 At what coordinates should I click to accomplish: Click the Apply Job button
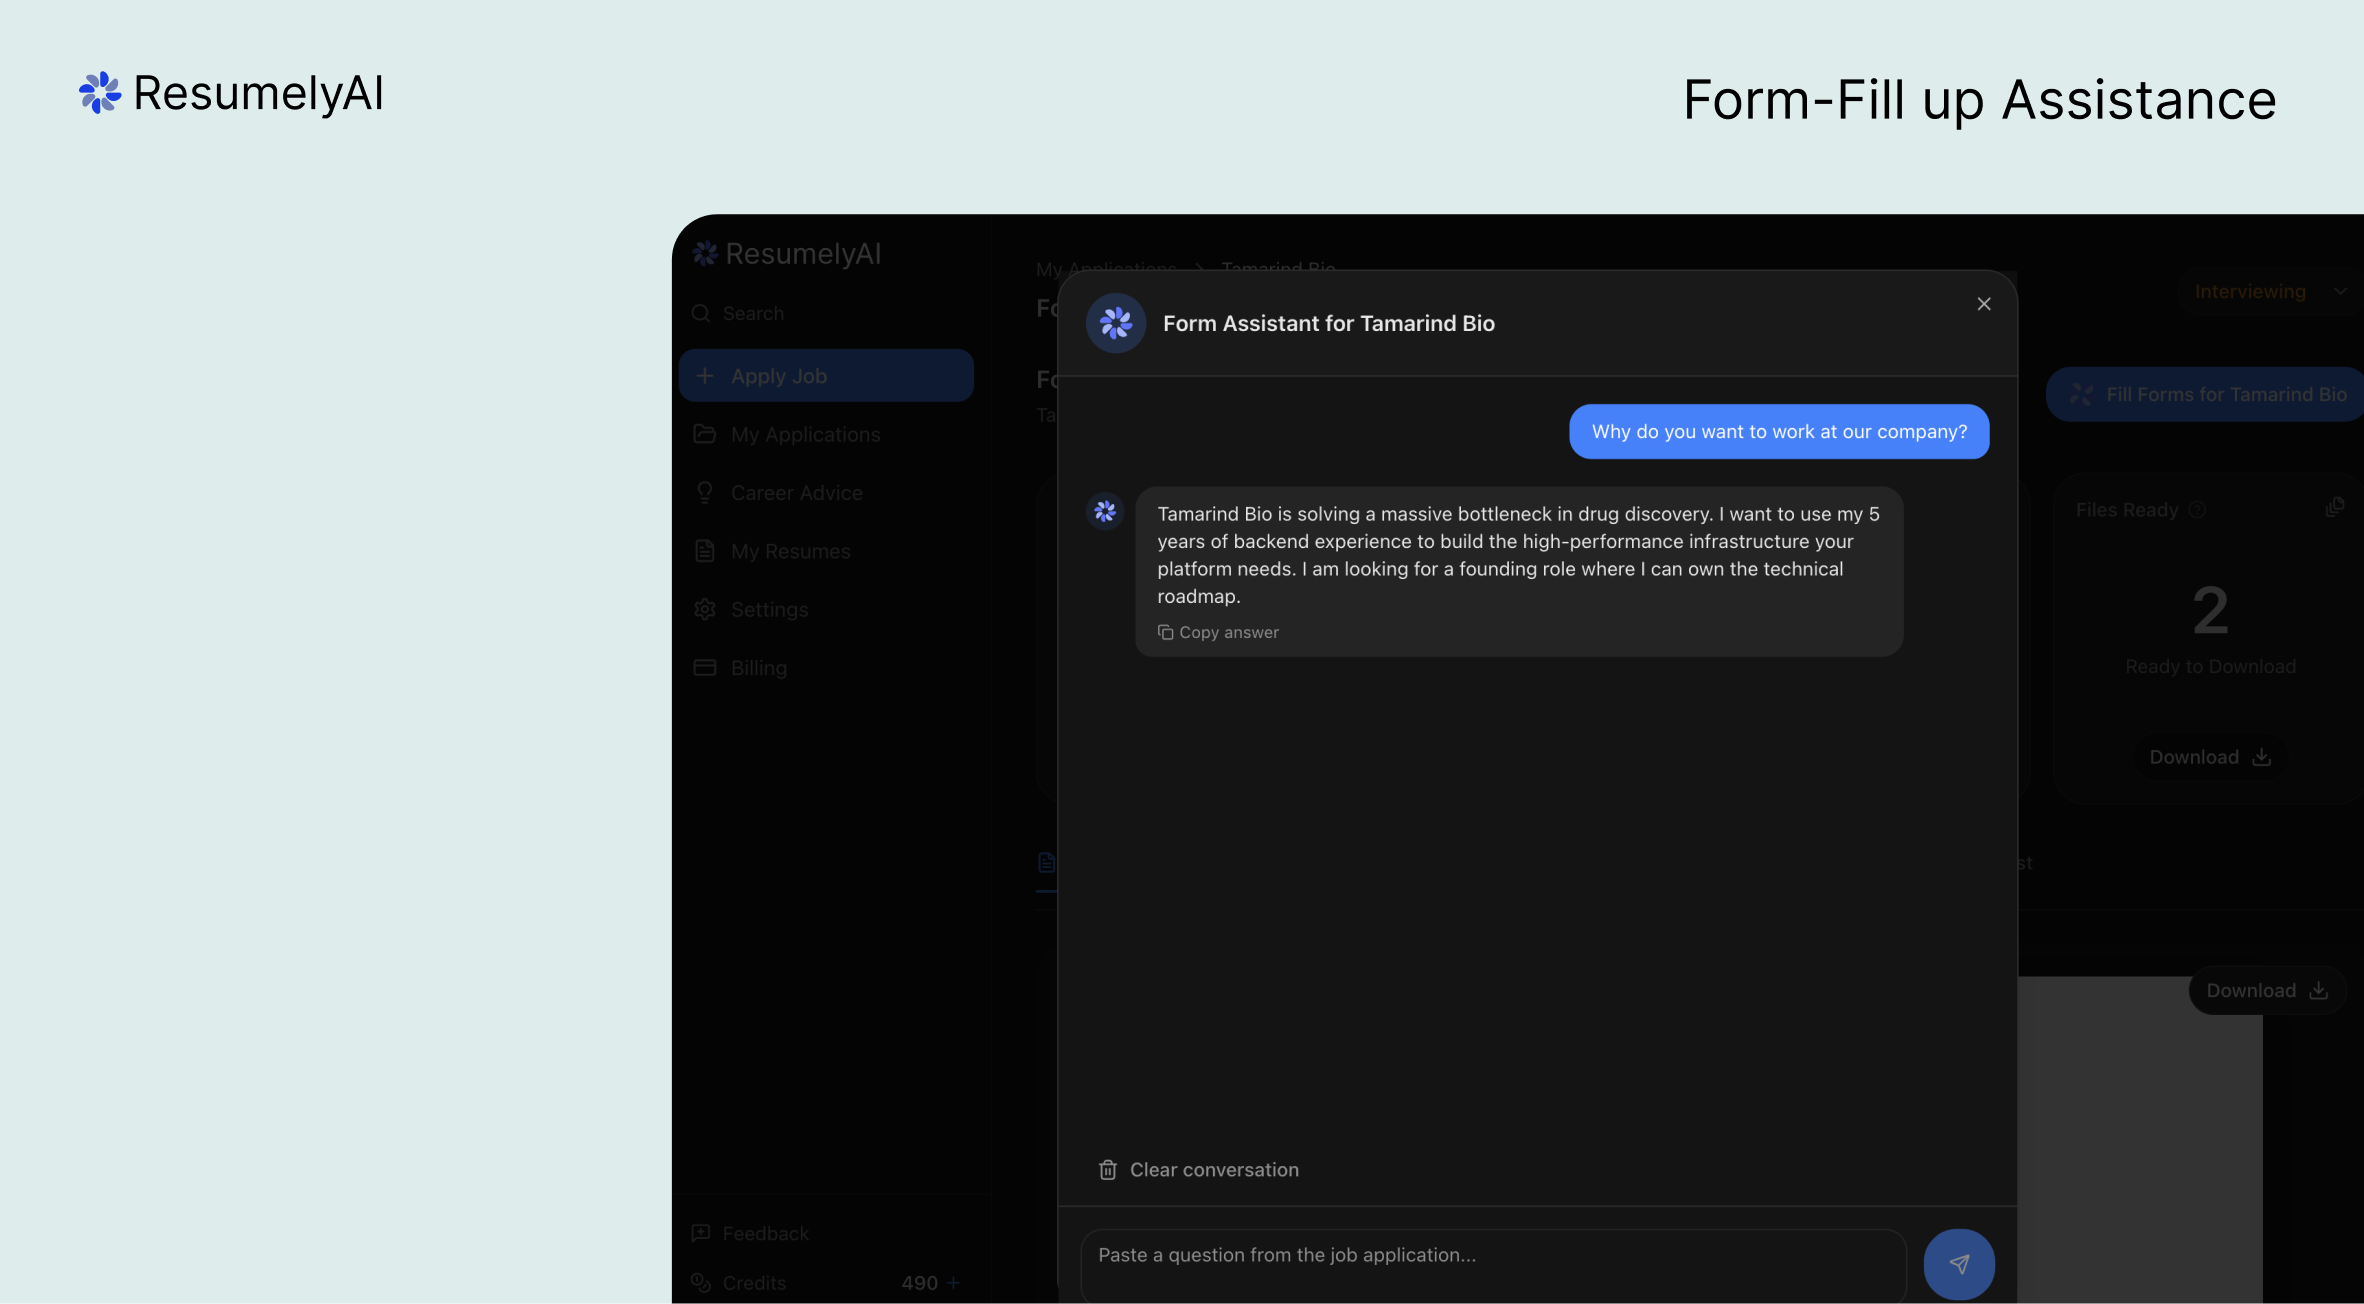[826, 376]
